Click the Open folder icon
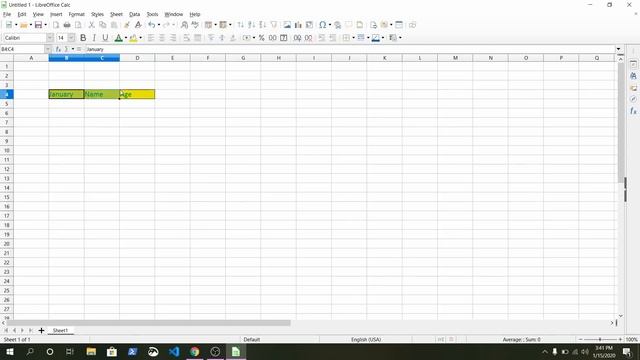Screen dimensions: 640x360 coord(24,25)
